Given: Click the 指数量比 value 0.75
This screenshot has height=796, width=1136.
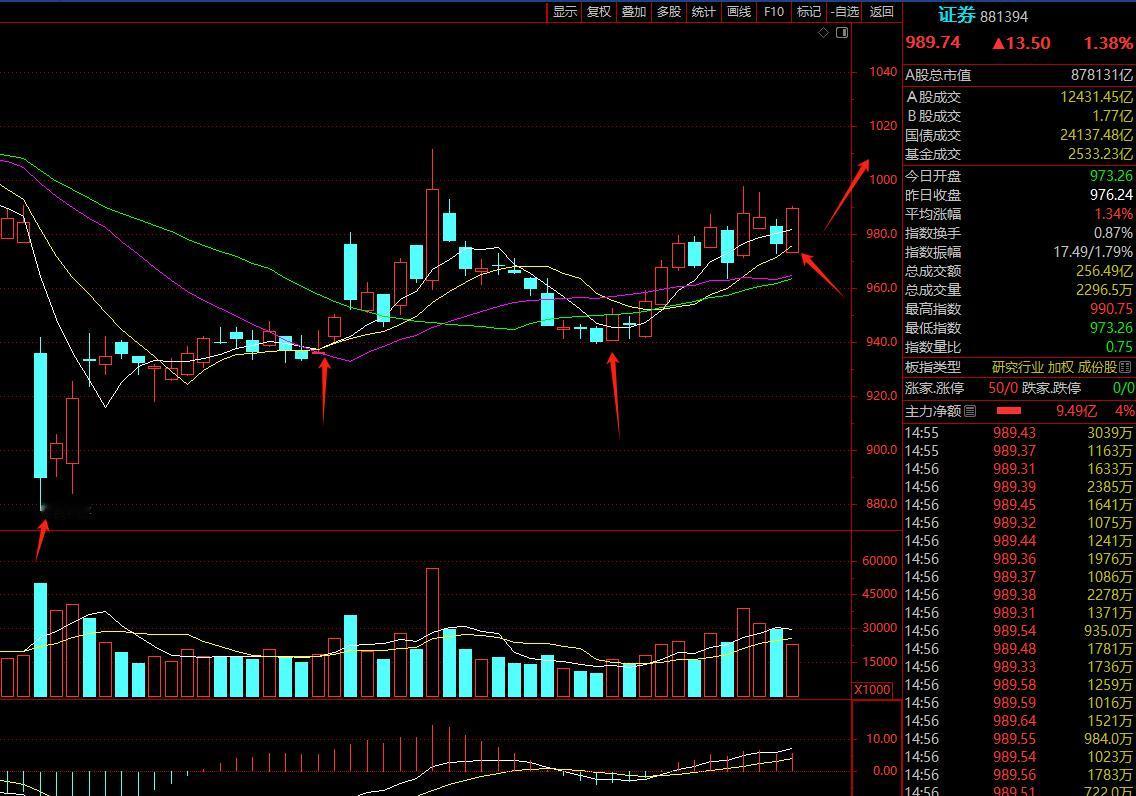Looking at the screenshot, I should [1119, 347].
